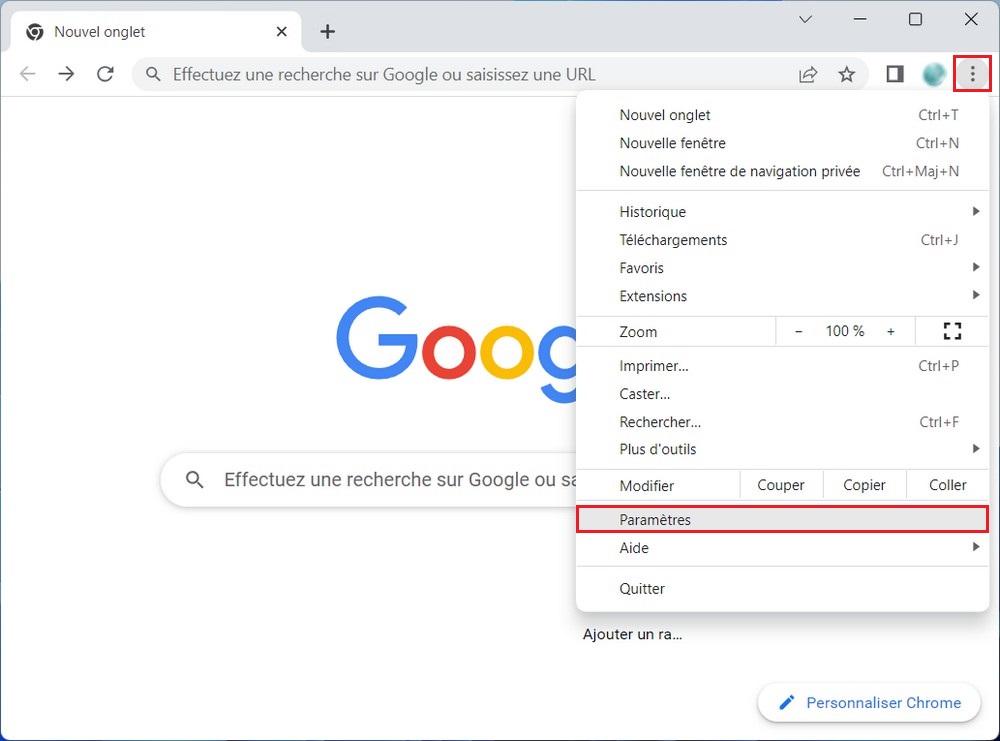The width and height of the screenshot is (1000, 741).
Task: Click the Google search box on the page
Action: coord(369,480)
